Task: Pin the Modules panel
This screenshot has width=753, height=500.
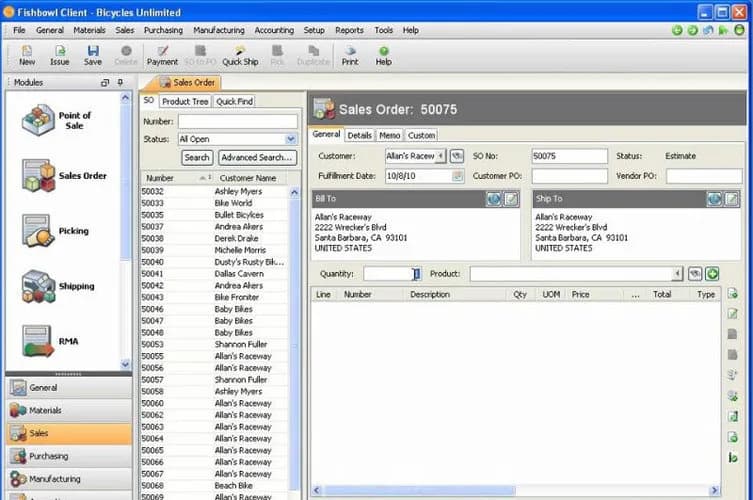Action: (x=120, y=83)
